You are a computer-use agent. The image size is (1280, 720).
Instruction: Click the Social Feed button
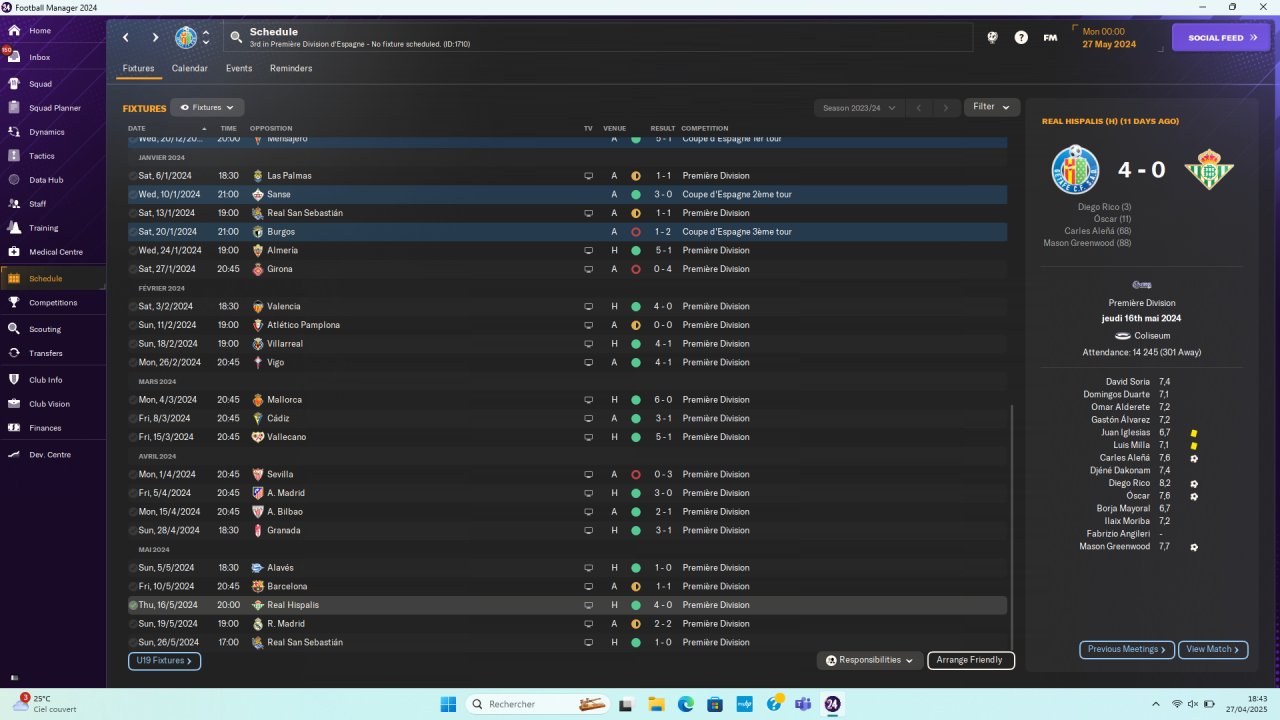tap(1221, 38)
